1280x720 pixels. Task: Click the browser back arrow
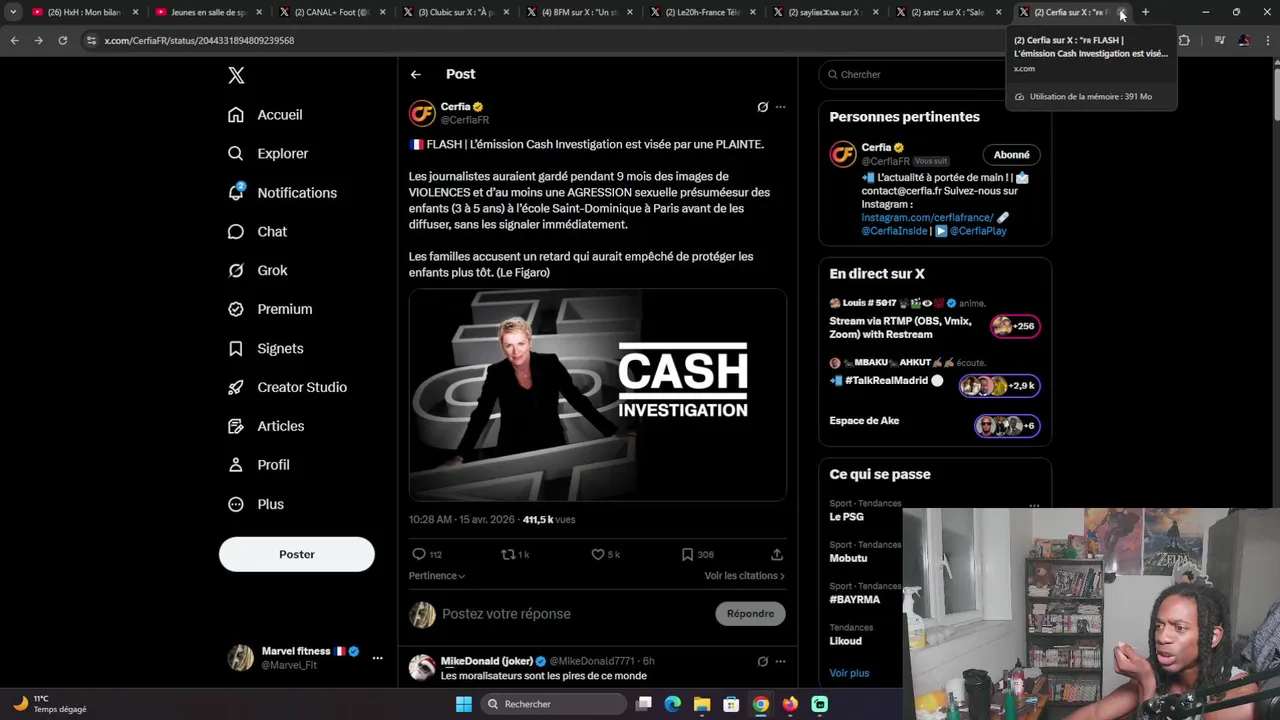14,41
